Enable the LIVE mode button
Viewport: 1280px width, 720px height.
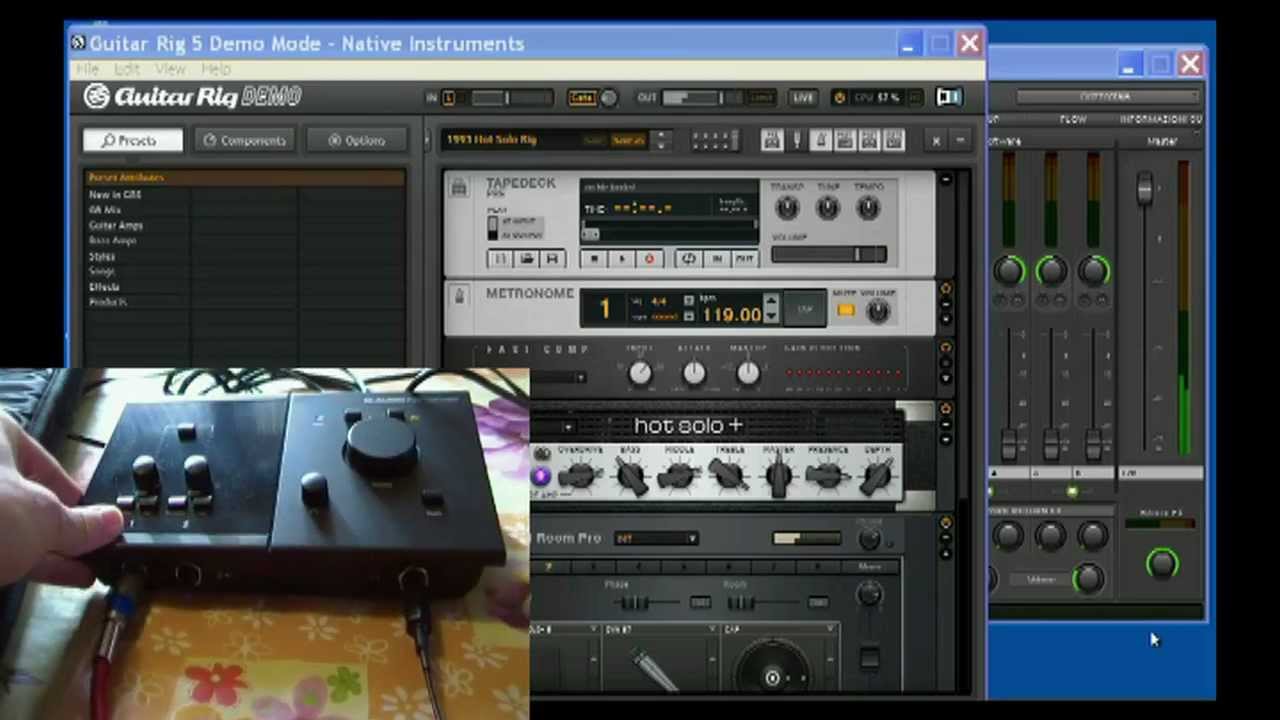pyautogui.click(x=803, y=98)
